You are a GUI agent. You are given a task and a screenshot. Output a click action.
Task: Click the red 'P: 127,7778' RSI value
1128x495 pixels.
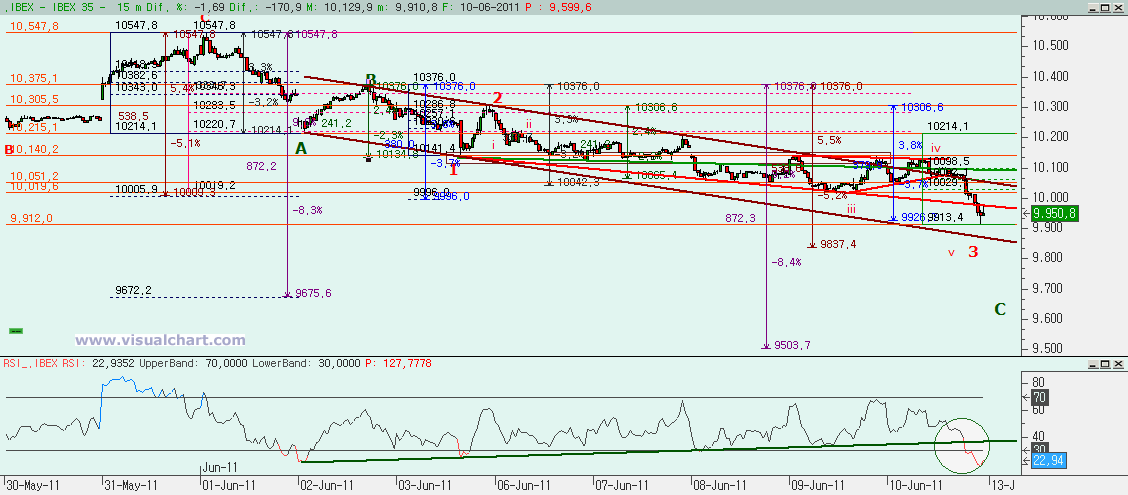click(399, 364)
